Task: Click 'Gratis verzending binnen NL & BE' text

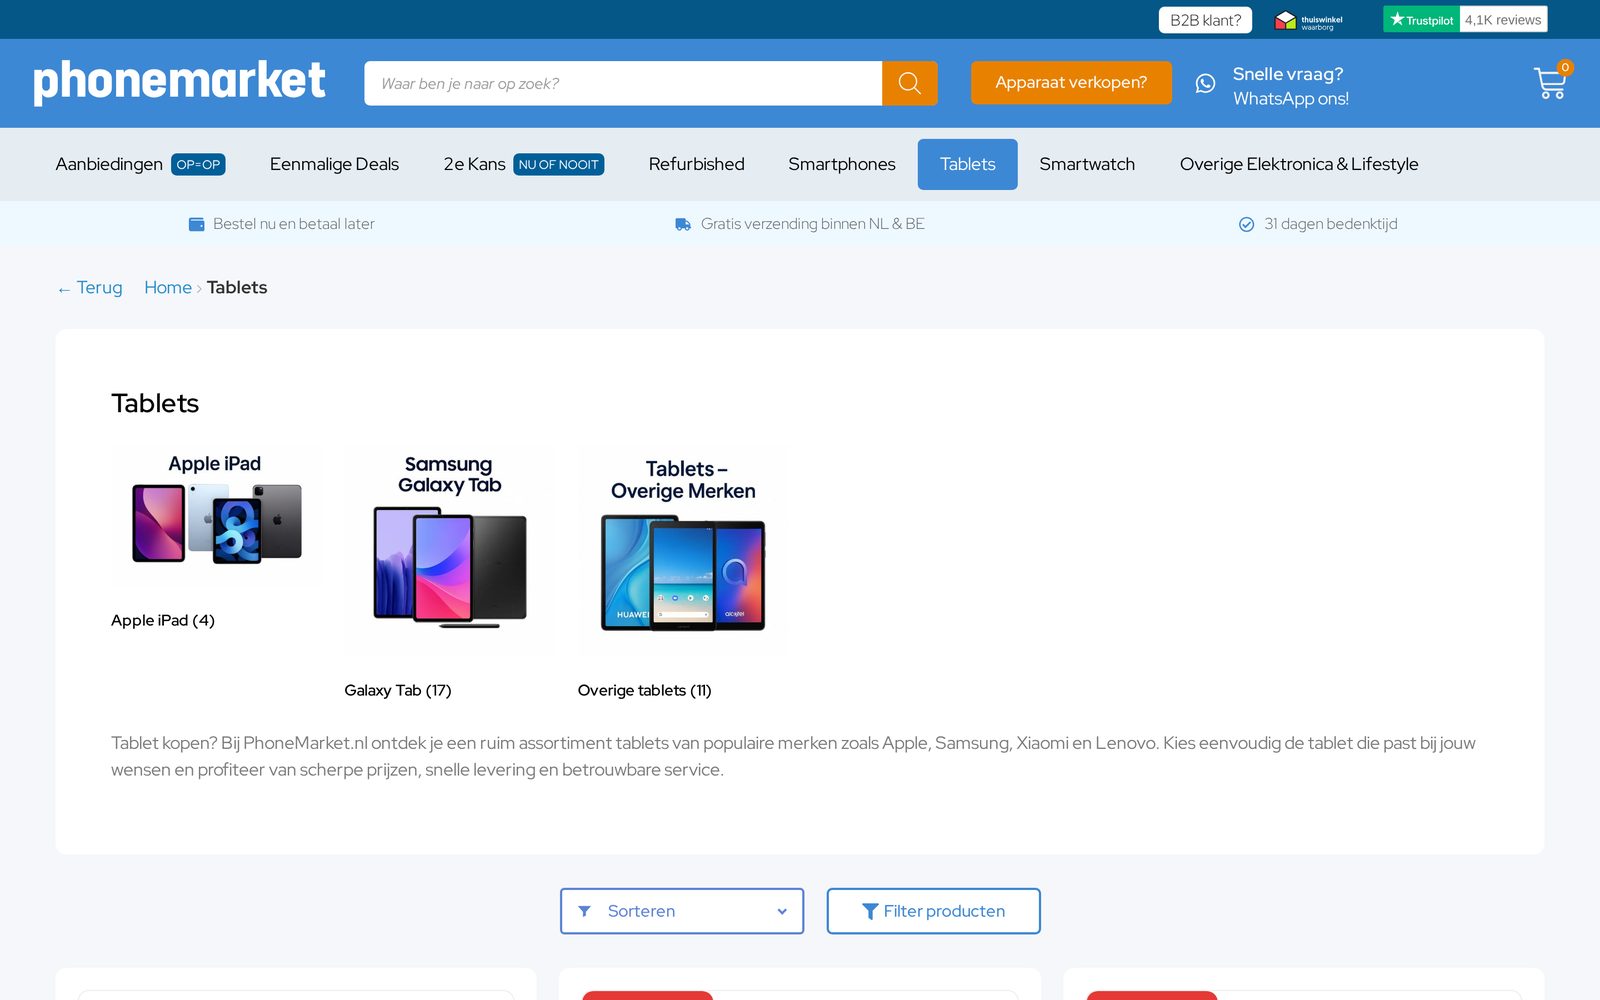Action: (x=813, y=224)
